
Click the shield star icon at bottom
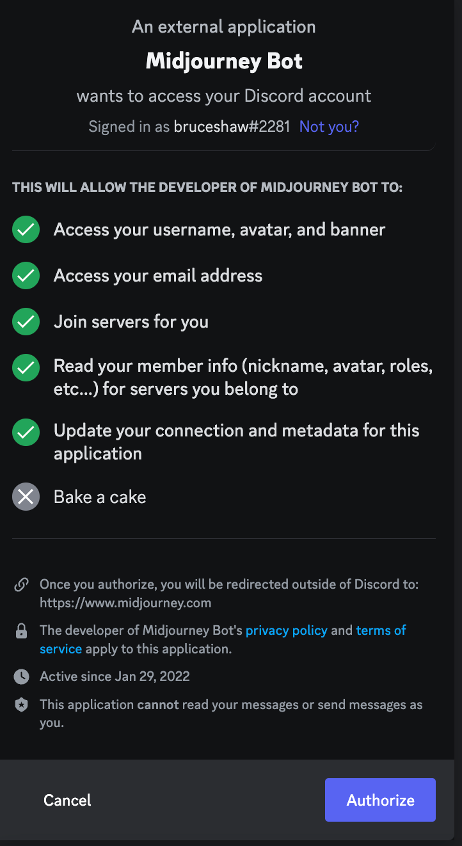(x=21, y=705)
